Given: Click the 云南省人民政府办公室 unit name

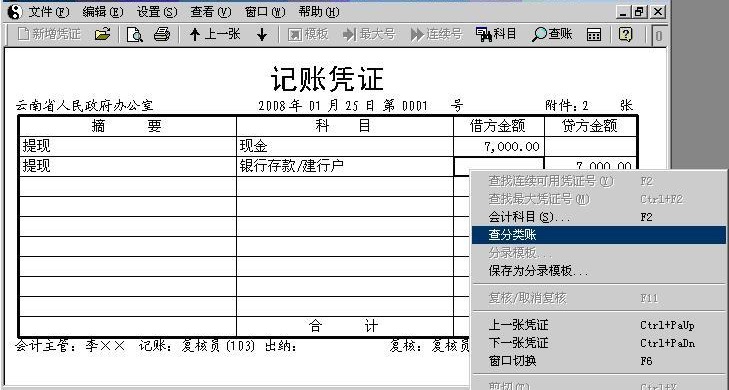Looking at the screenshot, I should point(85,106).
